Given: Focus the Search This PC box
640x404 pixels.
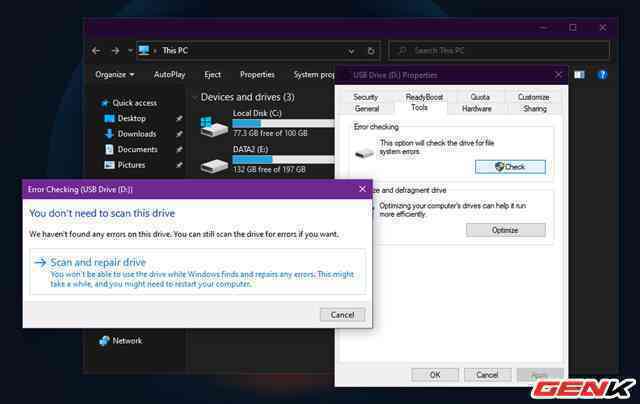Looking at the screenshot, I should coord(499,51).
